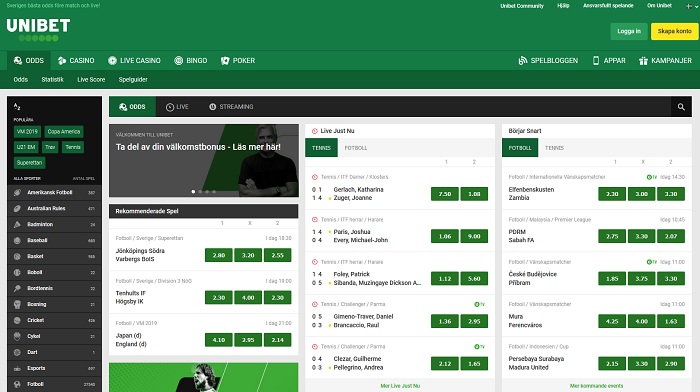
Task: Open the Casino main navigation tab
Action: coord(76,60)
